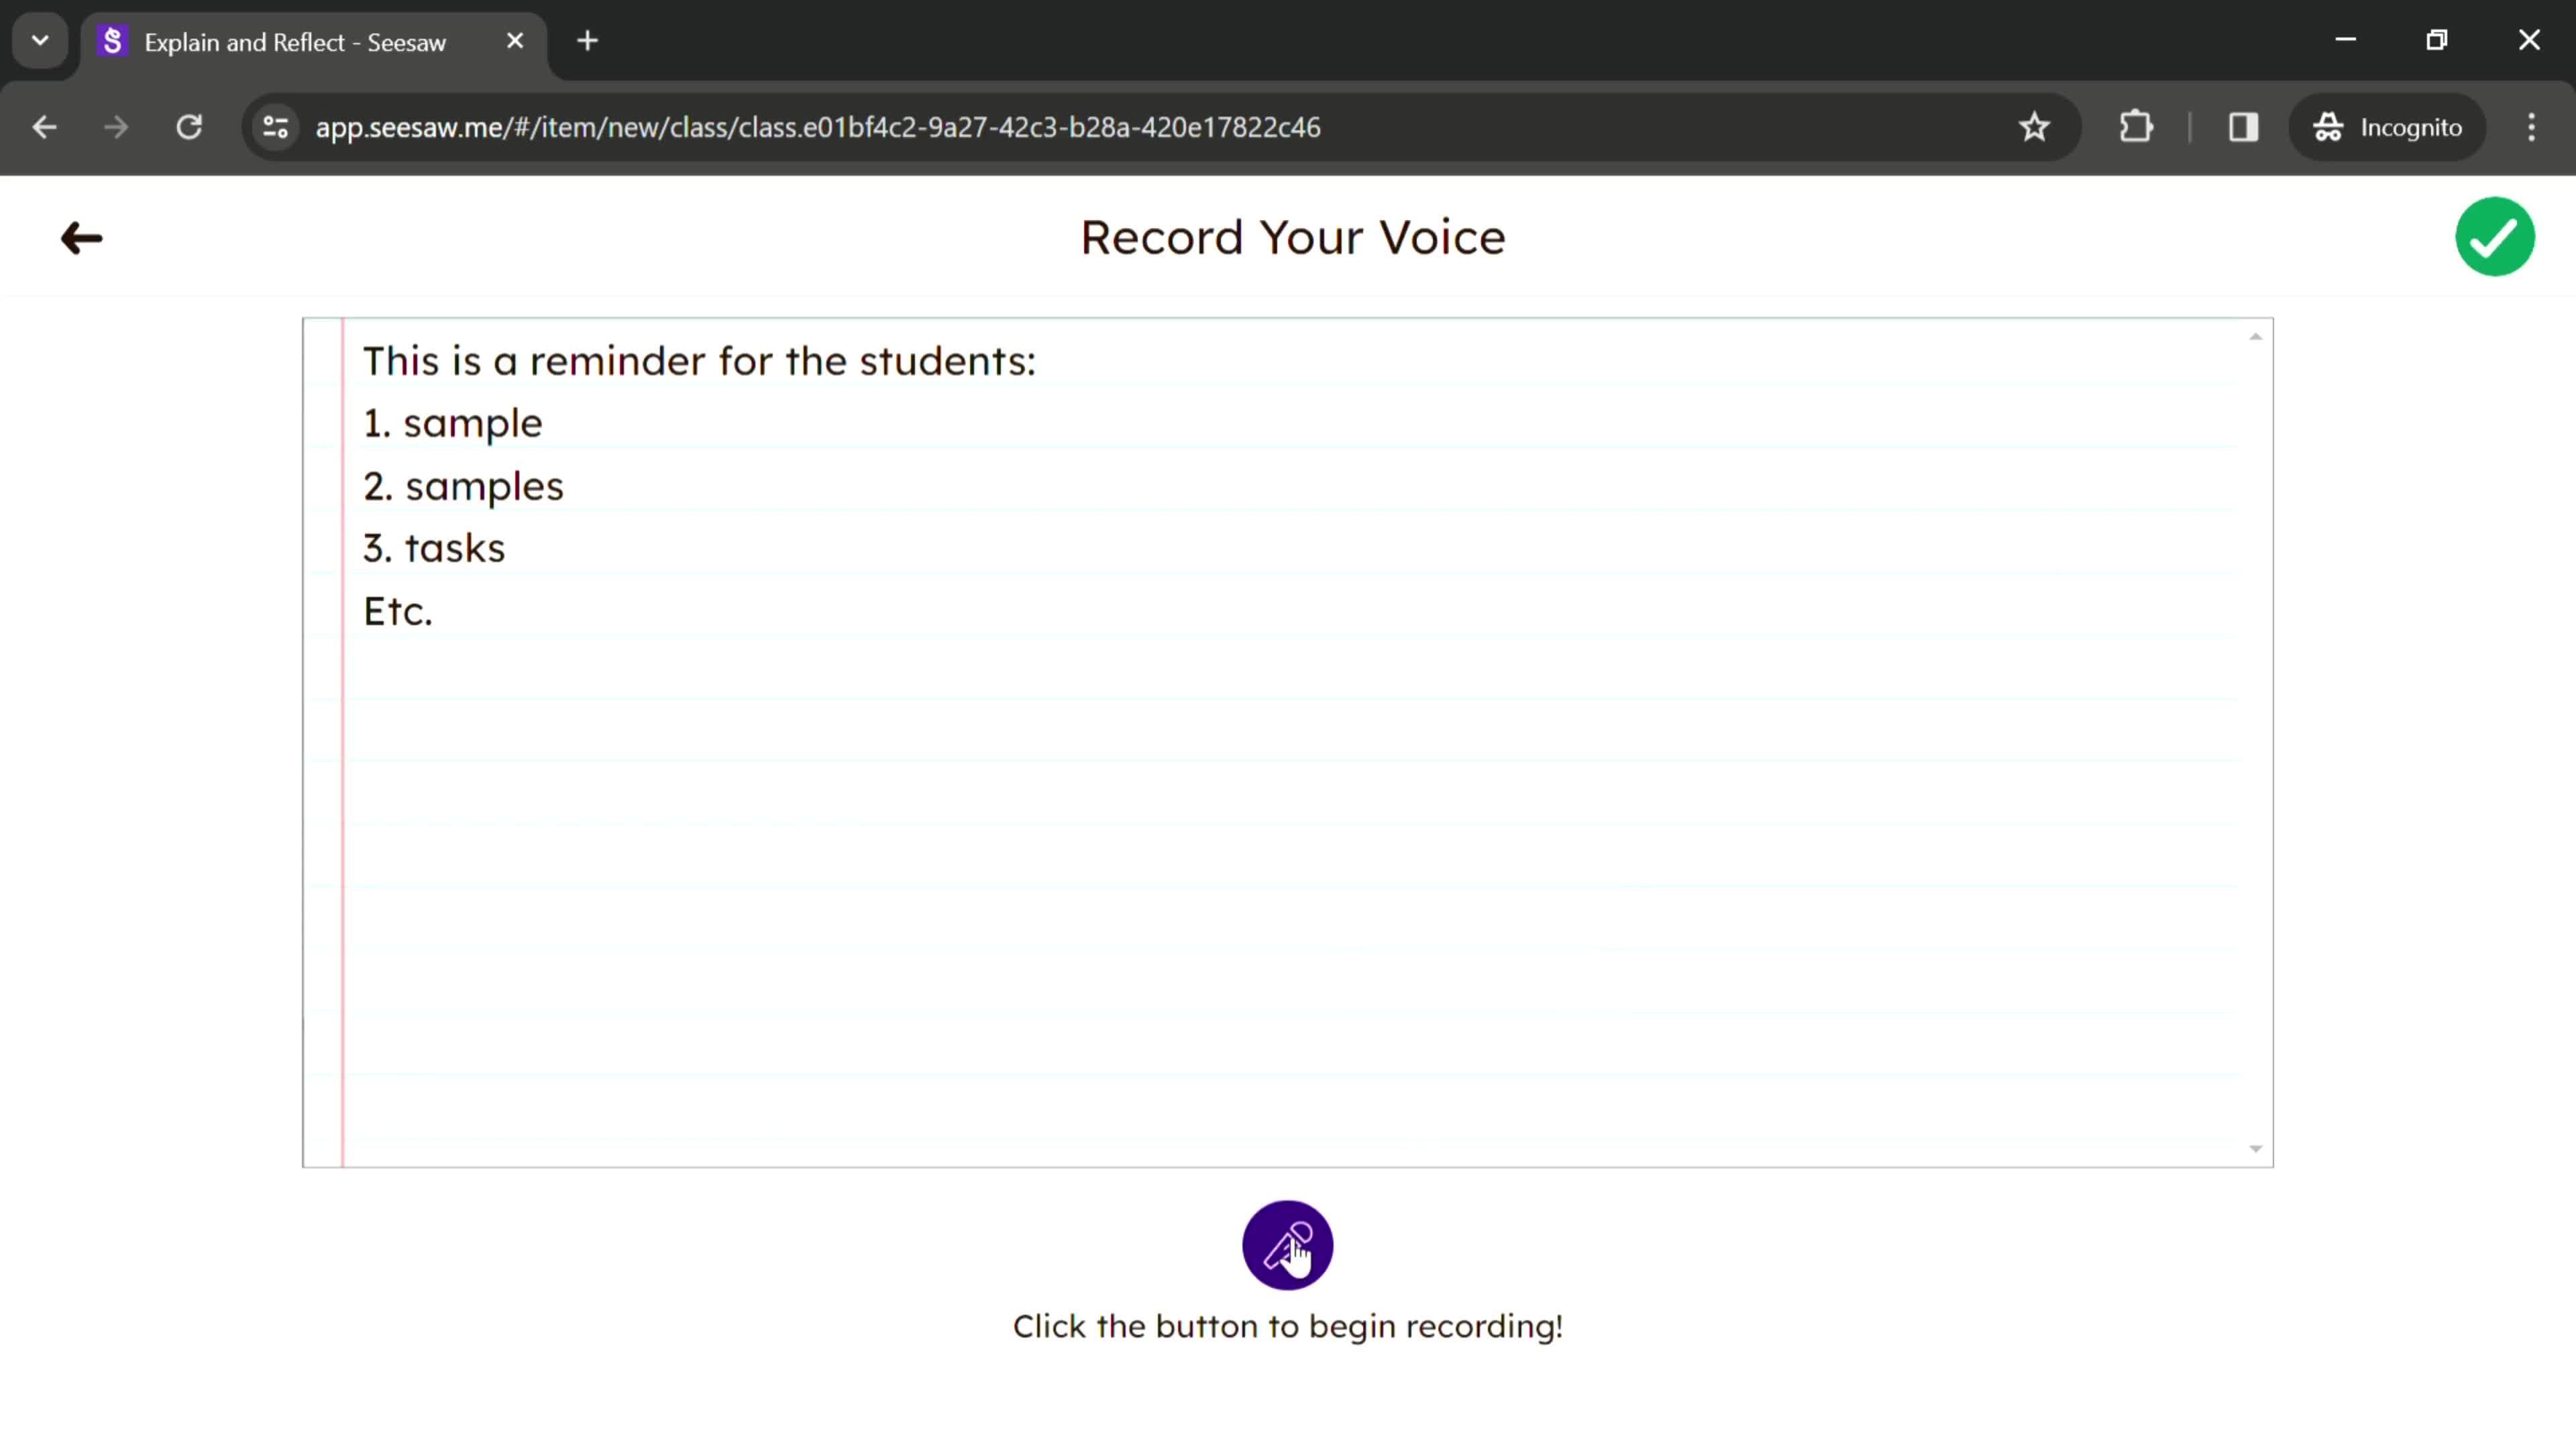Viewport: 2576px width, 1449px height.
Task: Click the back arrow navigation icon
Action: click(x=80, y=235)
